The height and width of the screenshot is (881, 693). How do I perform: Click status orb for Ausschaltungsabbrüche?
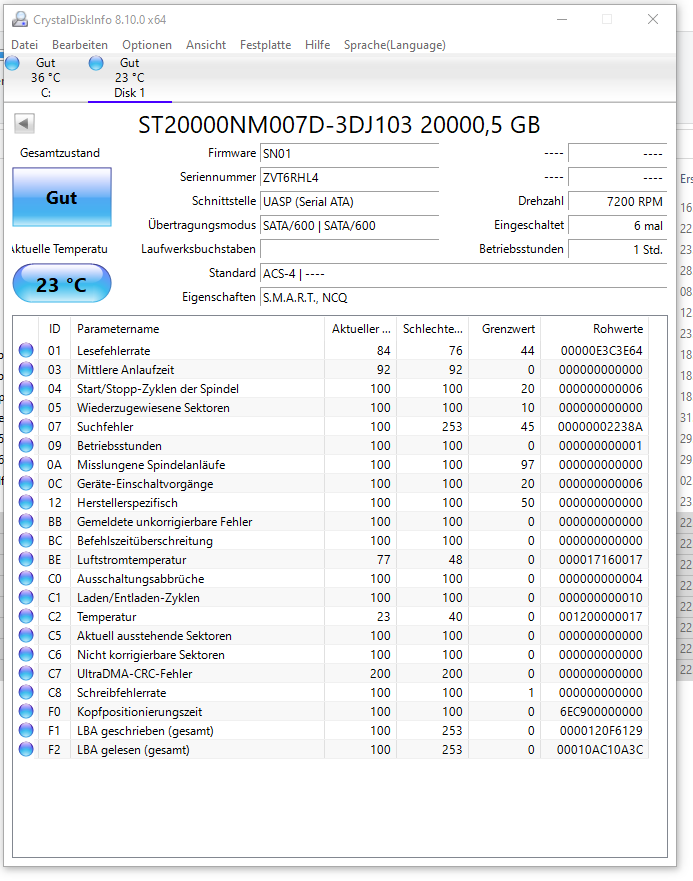pos(26,578)
